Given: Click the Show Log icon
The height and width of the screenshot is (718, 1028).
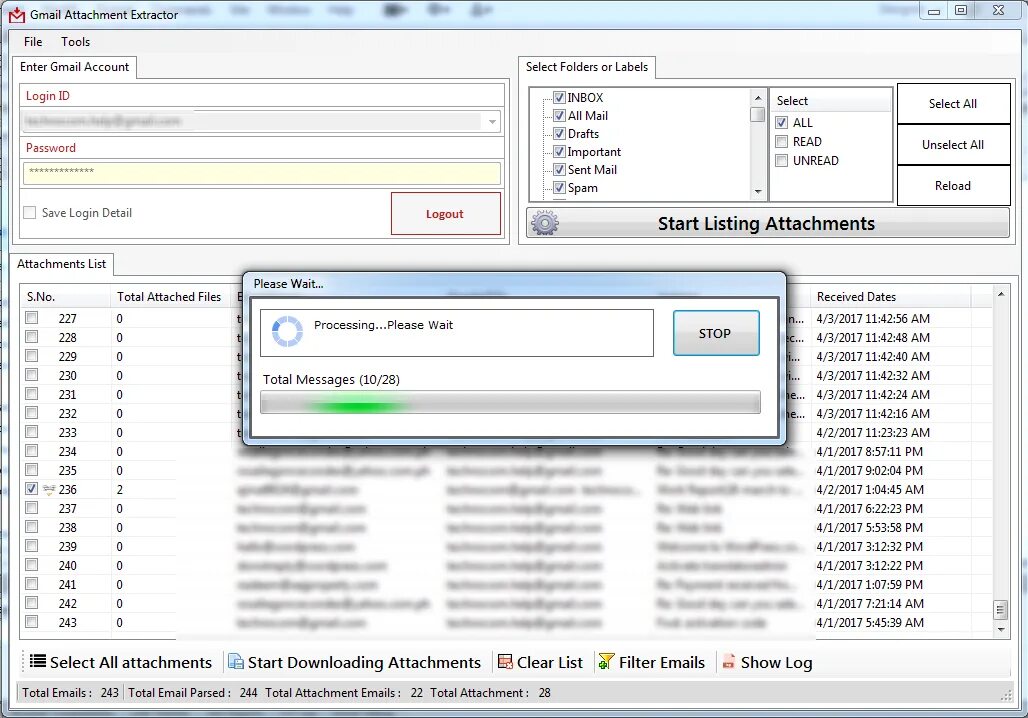Looking at the screenshot, I should click(728, 662).
